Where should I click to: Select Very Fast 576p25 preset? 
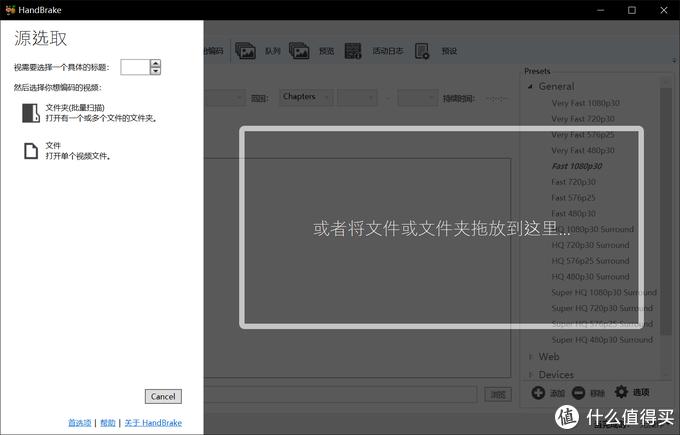coord(583,135)
